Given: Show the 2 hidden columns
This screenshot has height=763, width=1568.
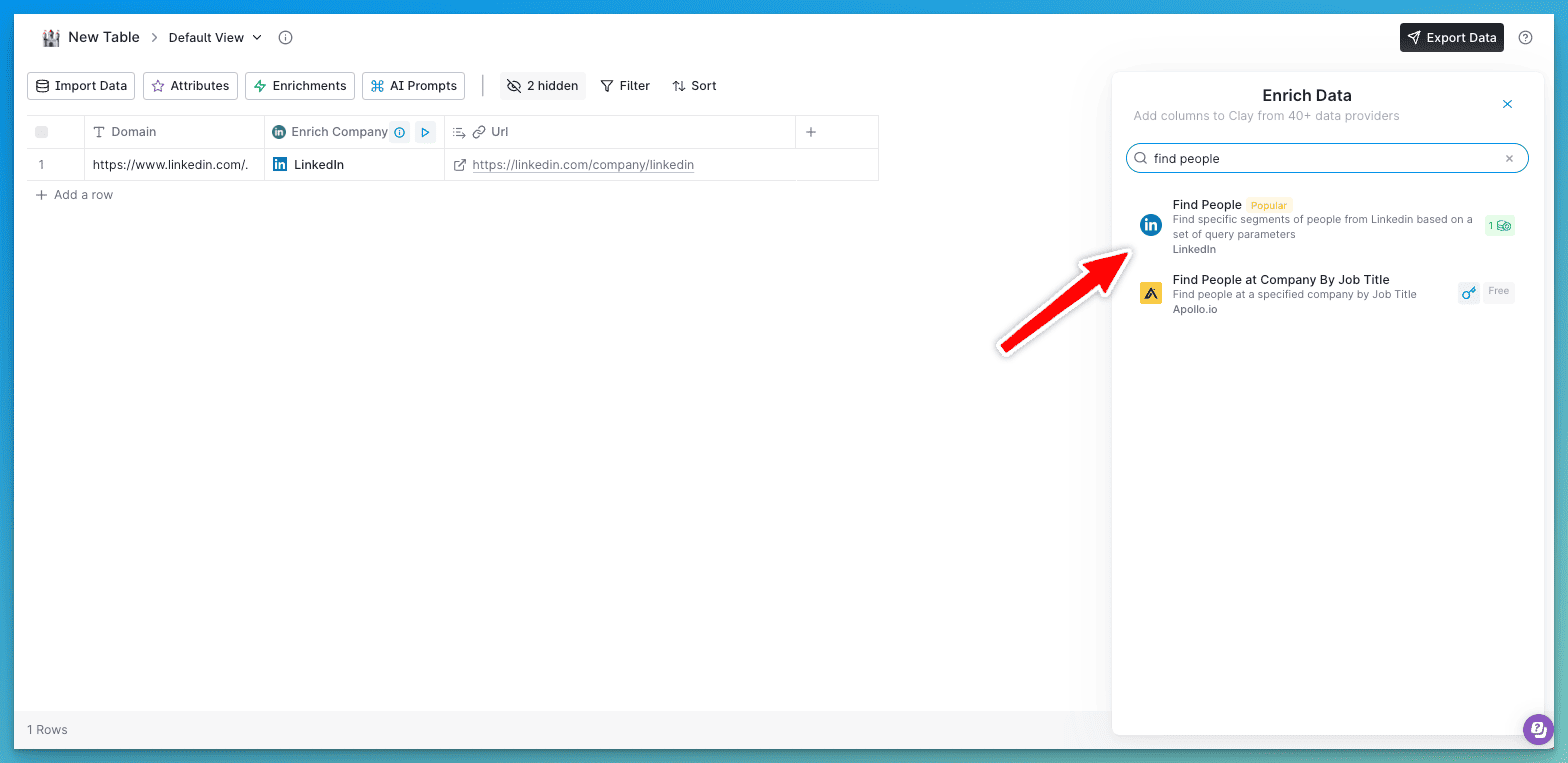Looking at the screenshot, I should [542, 86].
